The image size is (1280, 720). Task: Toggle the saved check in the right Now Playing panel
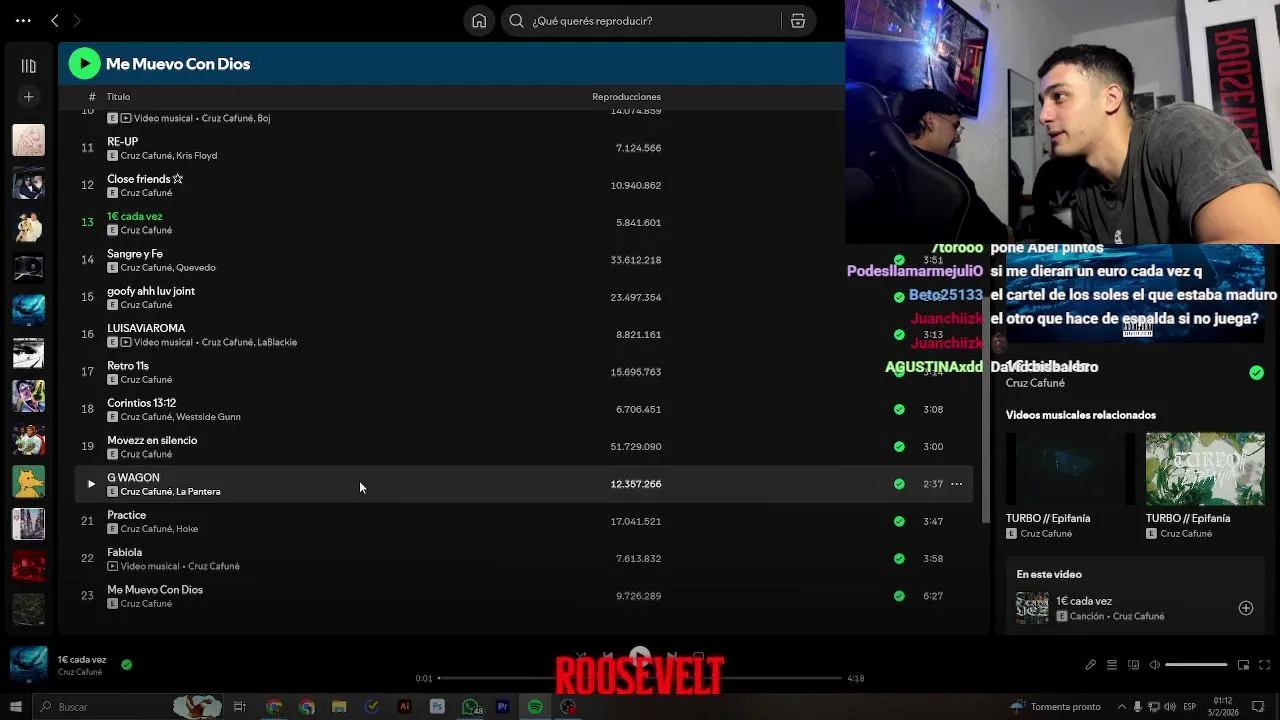(x=1256, y=373)
